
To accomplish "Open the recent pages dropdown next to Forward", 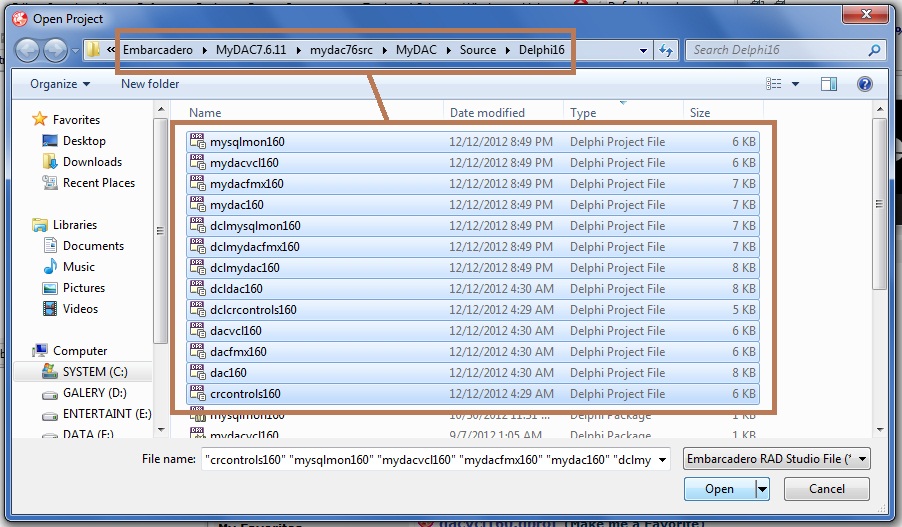I will tap(75, 51).
